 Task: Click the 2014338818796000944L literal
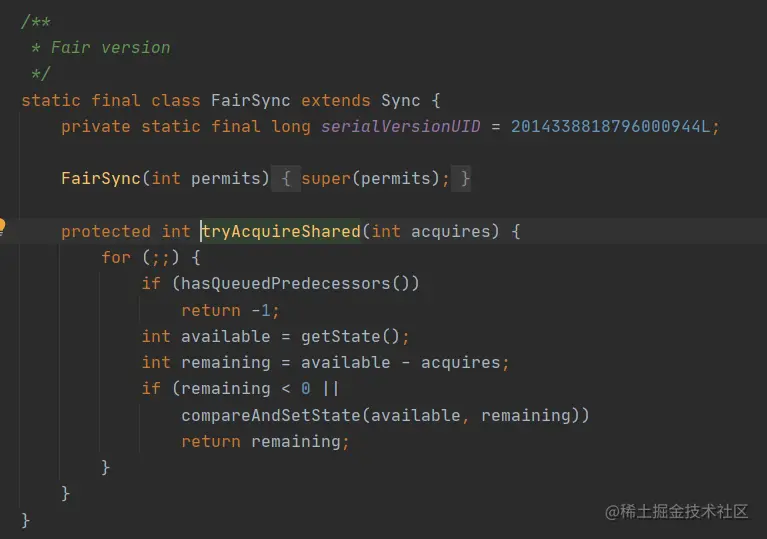(x=610, y=127)
